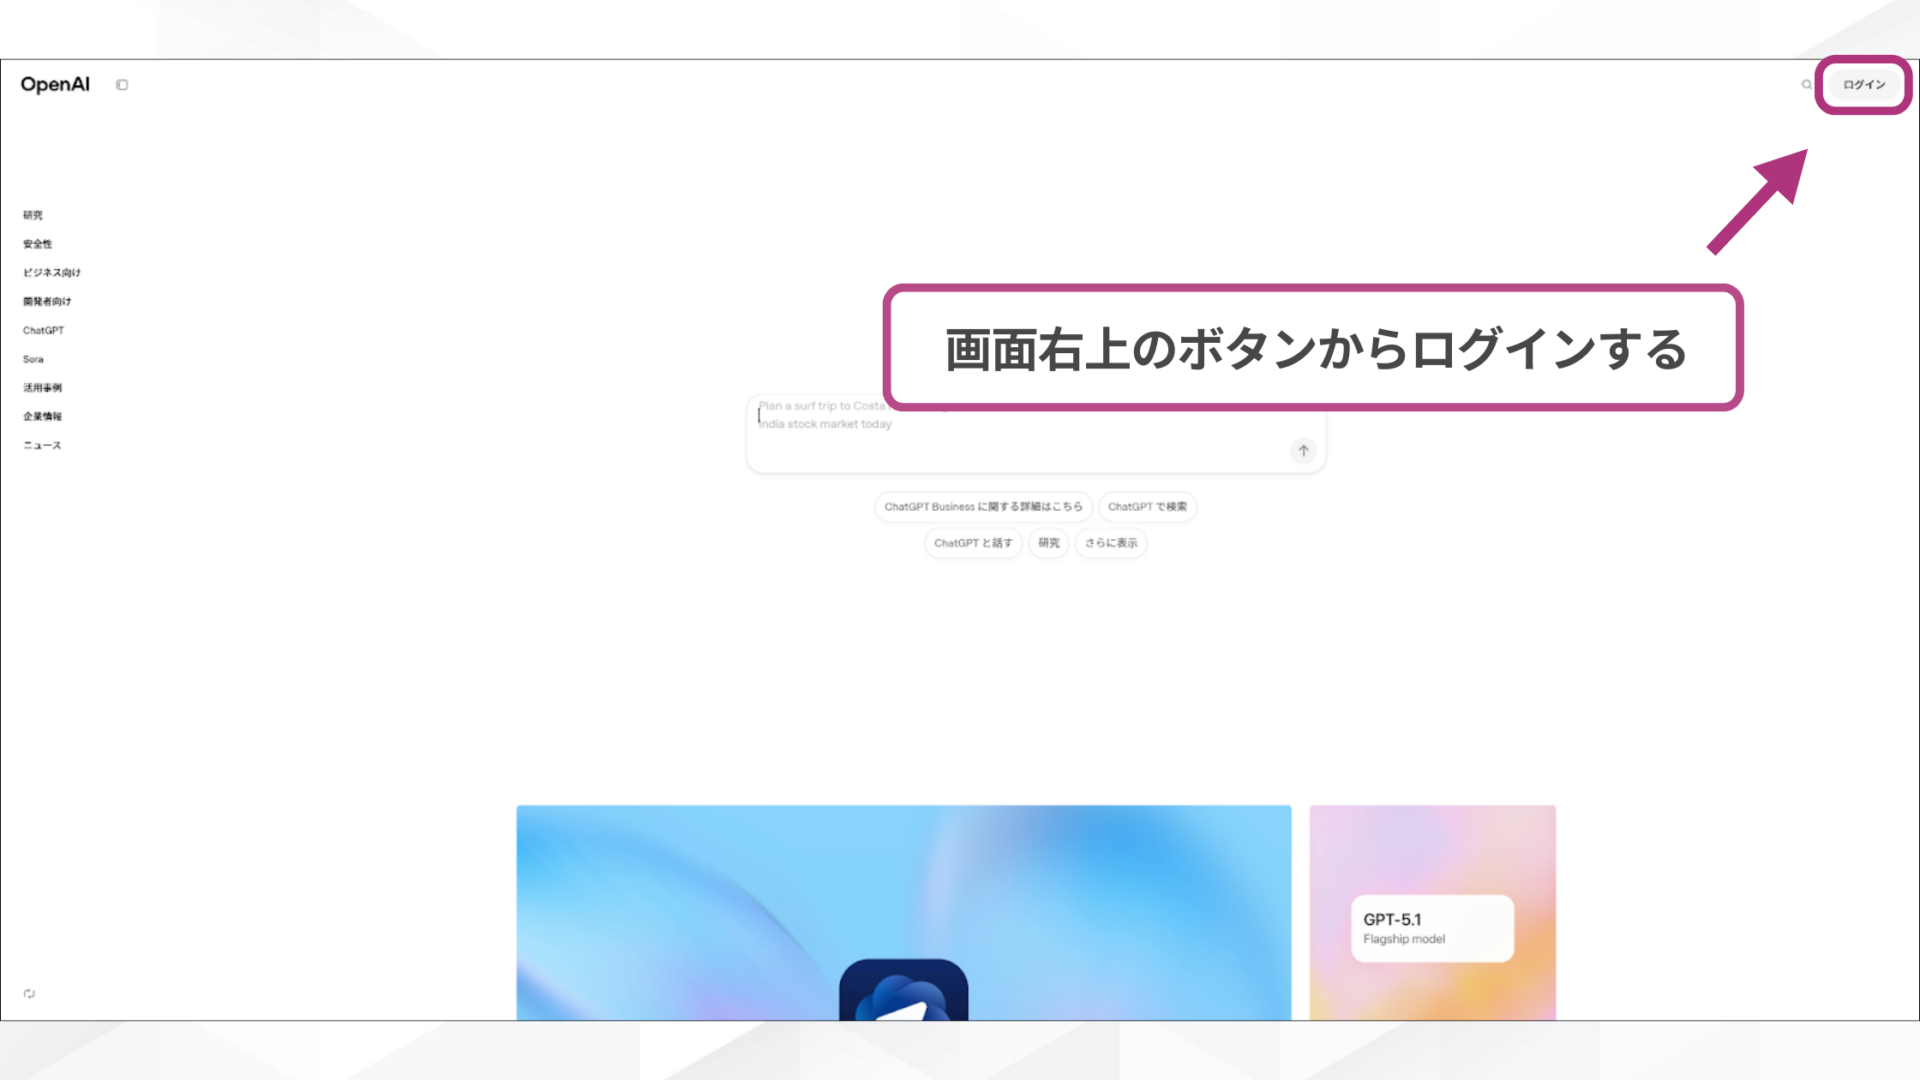Open the Sora section in the sidebar
Viewport: 1920px width, 1080px height.
[33, 359]
